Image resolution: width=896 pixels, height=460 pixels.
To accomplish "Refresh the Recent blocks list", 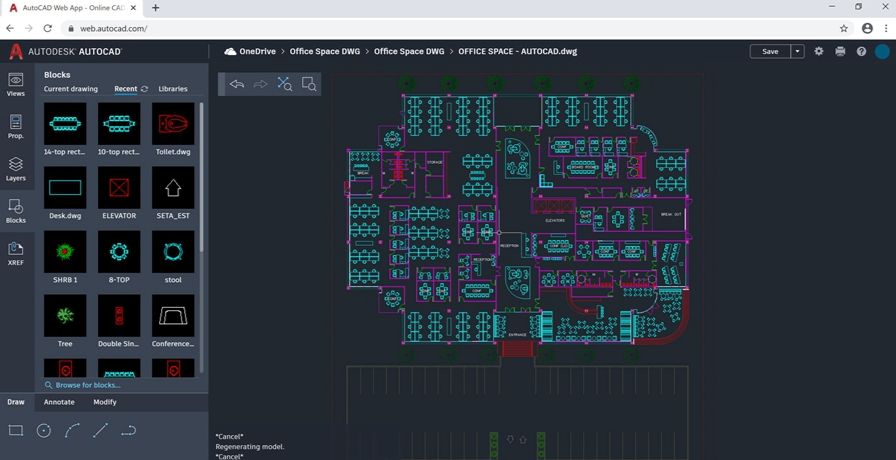I will pos(145,89).
